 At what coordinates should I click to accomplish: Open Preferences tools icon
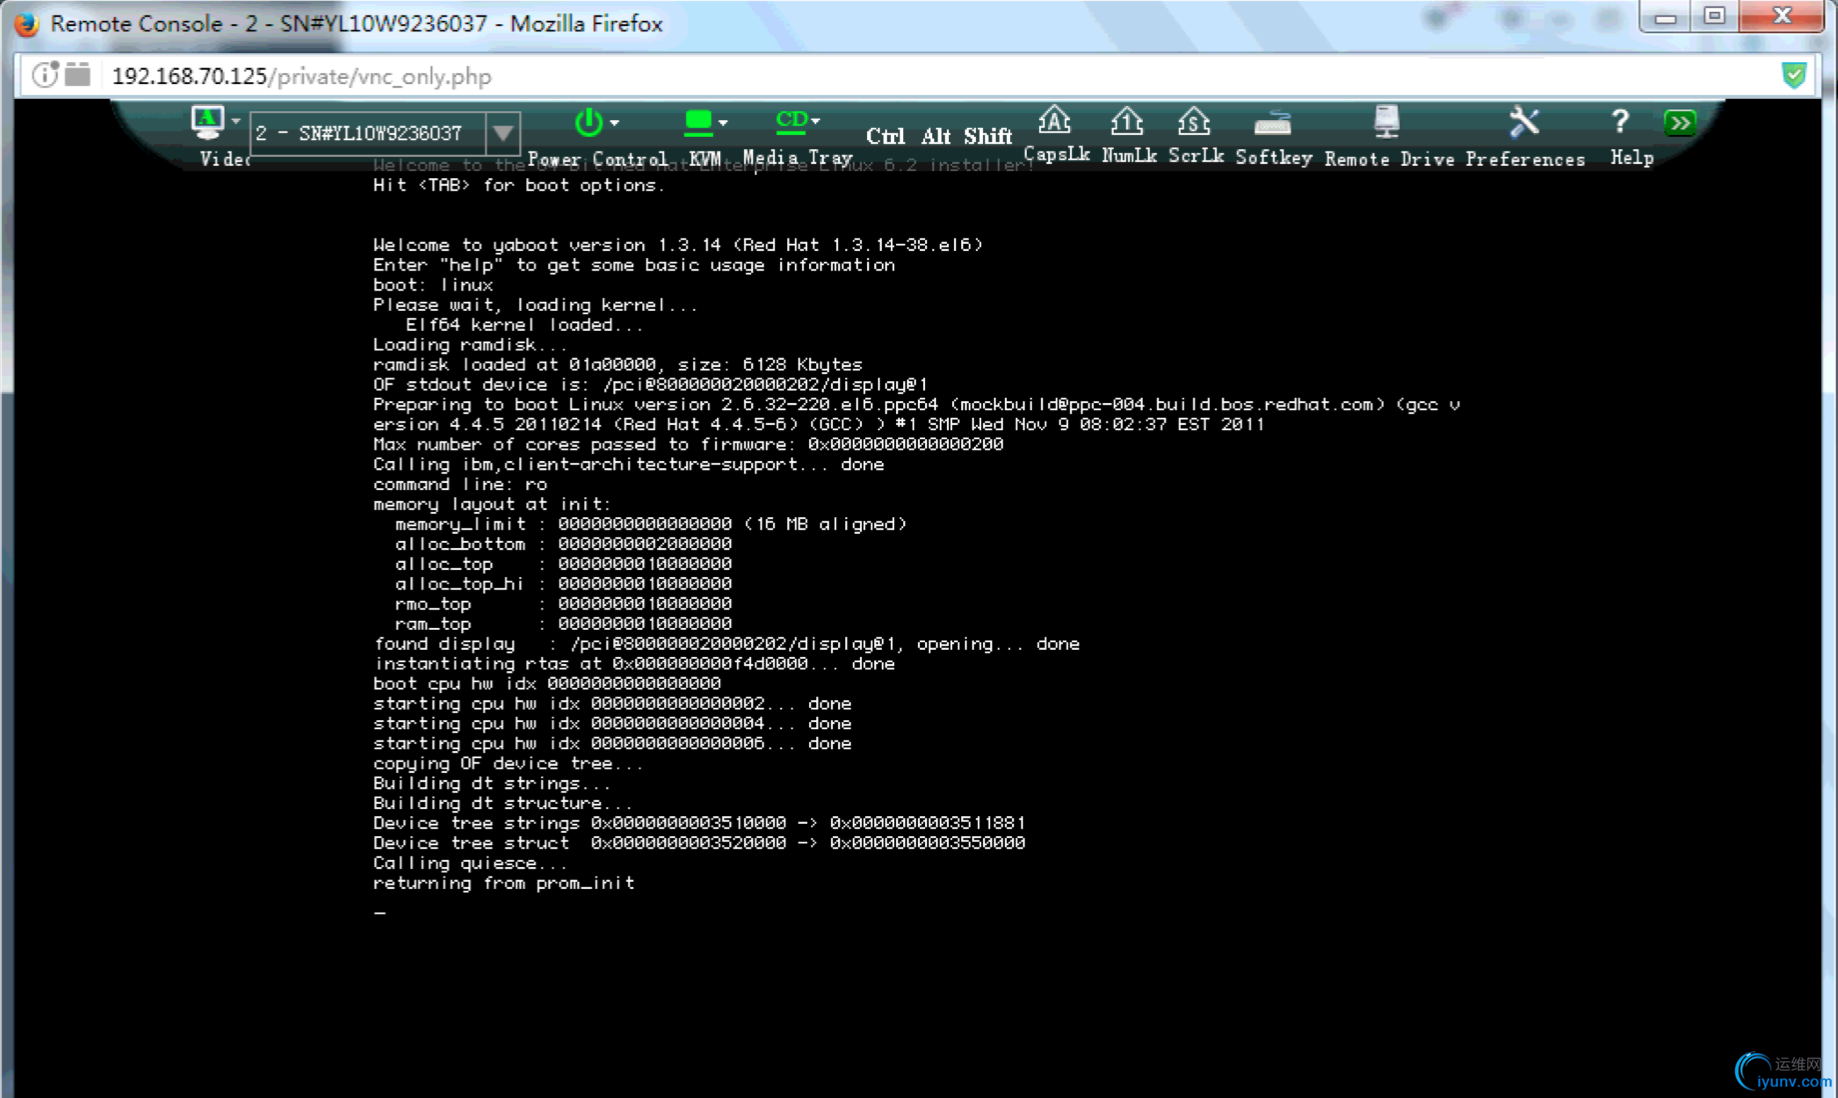point(1524,122)
